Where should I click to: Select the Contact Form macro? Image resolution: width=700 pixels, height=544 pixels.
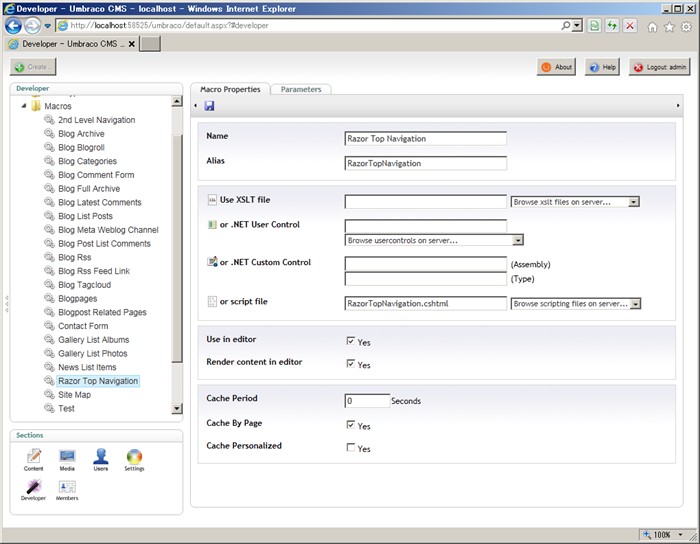point(83,326)
